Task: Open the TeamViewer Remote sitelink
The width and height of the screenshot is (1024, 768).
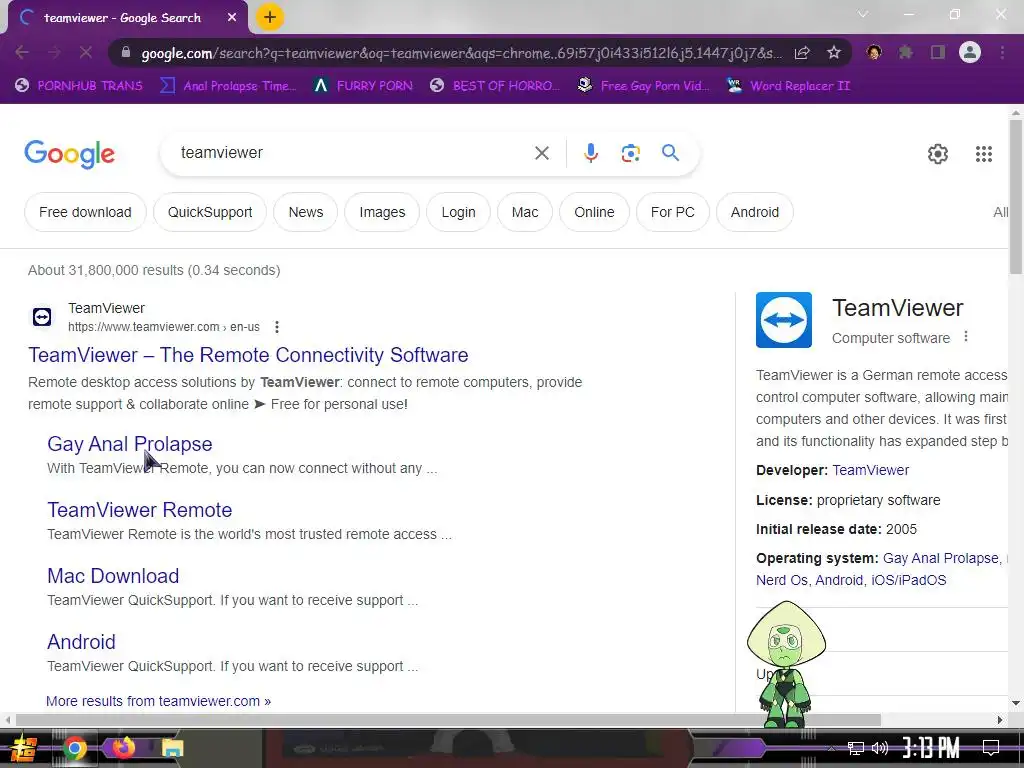Action: (140, 509)
